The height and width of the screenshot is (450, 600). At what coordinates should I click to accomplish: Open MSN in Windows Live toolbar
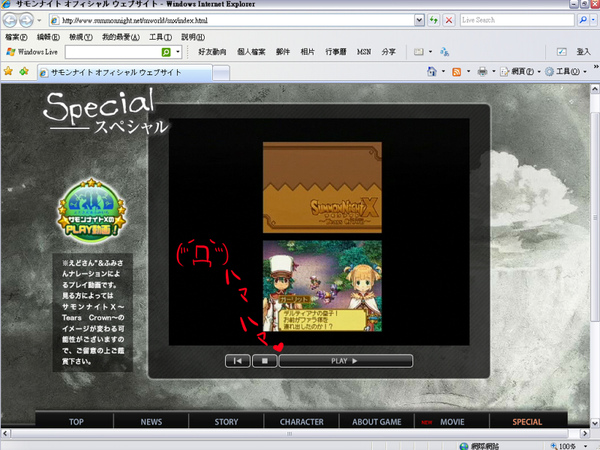(364, 52)
